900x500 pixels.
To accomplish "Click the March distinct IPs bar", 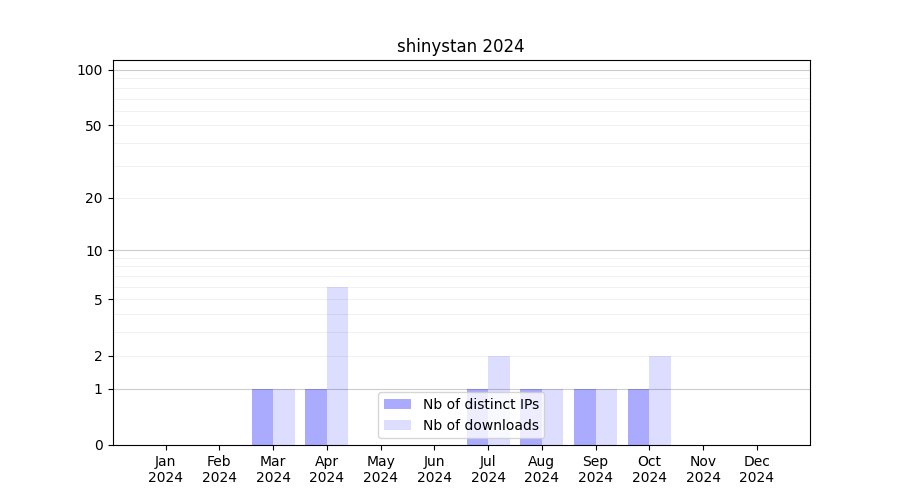I will (262, 417).
